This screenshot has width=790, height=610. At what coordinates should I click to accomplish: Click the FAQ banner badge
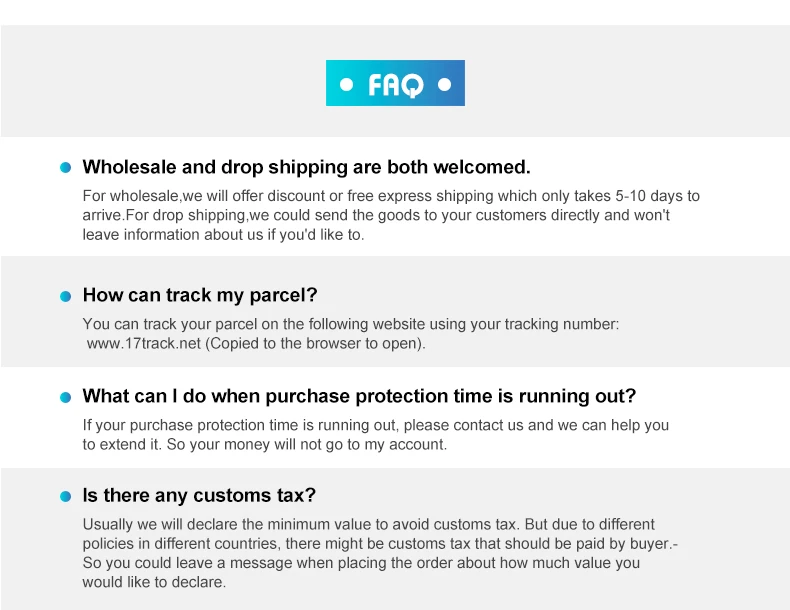click(x=395, y=83)
